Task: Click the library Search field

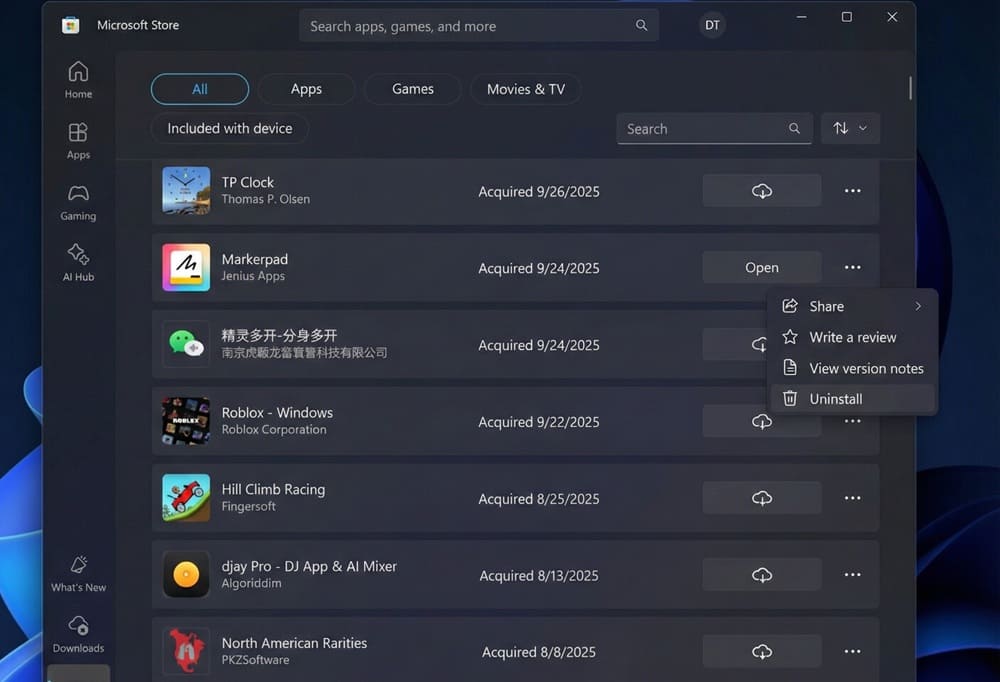Action: click(702, 129)
